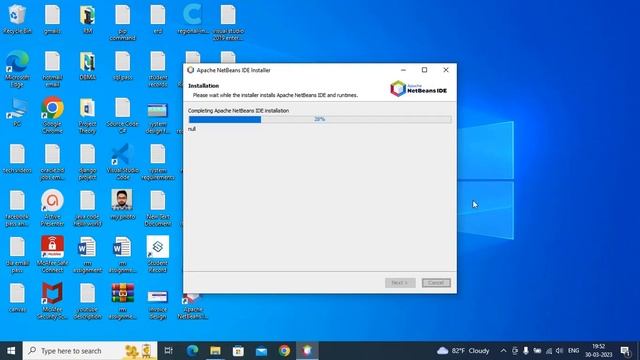Open the tech videos file icon
The width and height of the screenshot is (640, 360).
coord(17,158)
